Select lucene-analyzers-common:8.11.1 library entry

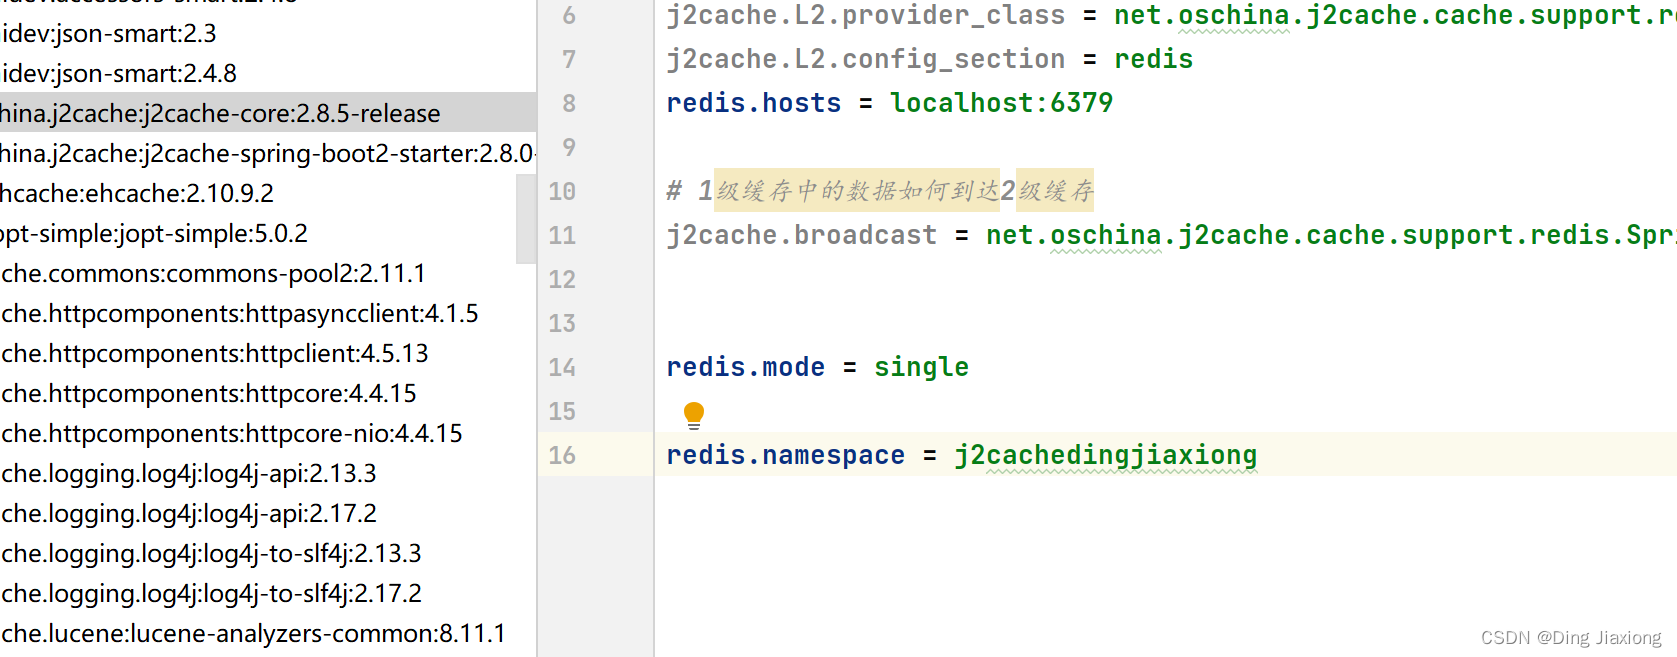268,633
